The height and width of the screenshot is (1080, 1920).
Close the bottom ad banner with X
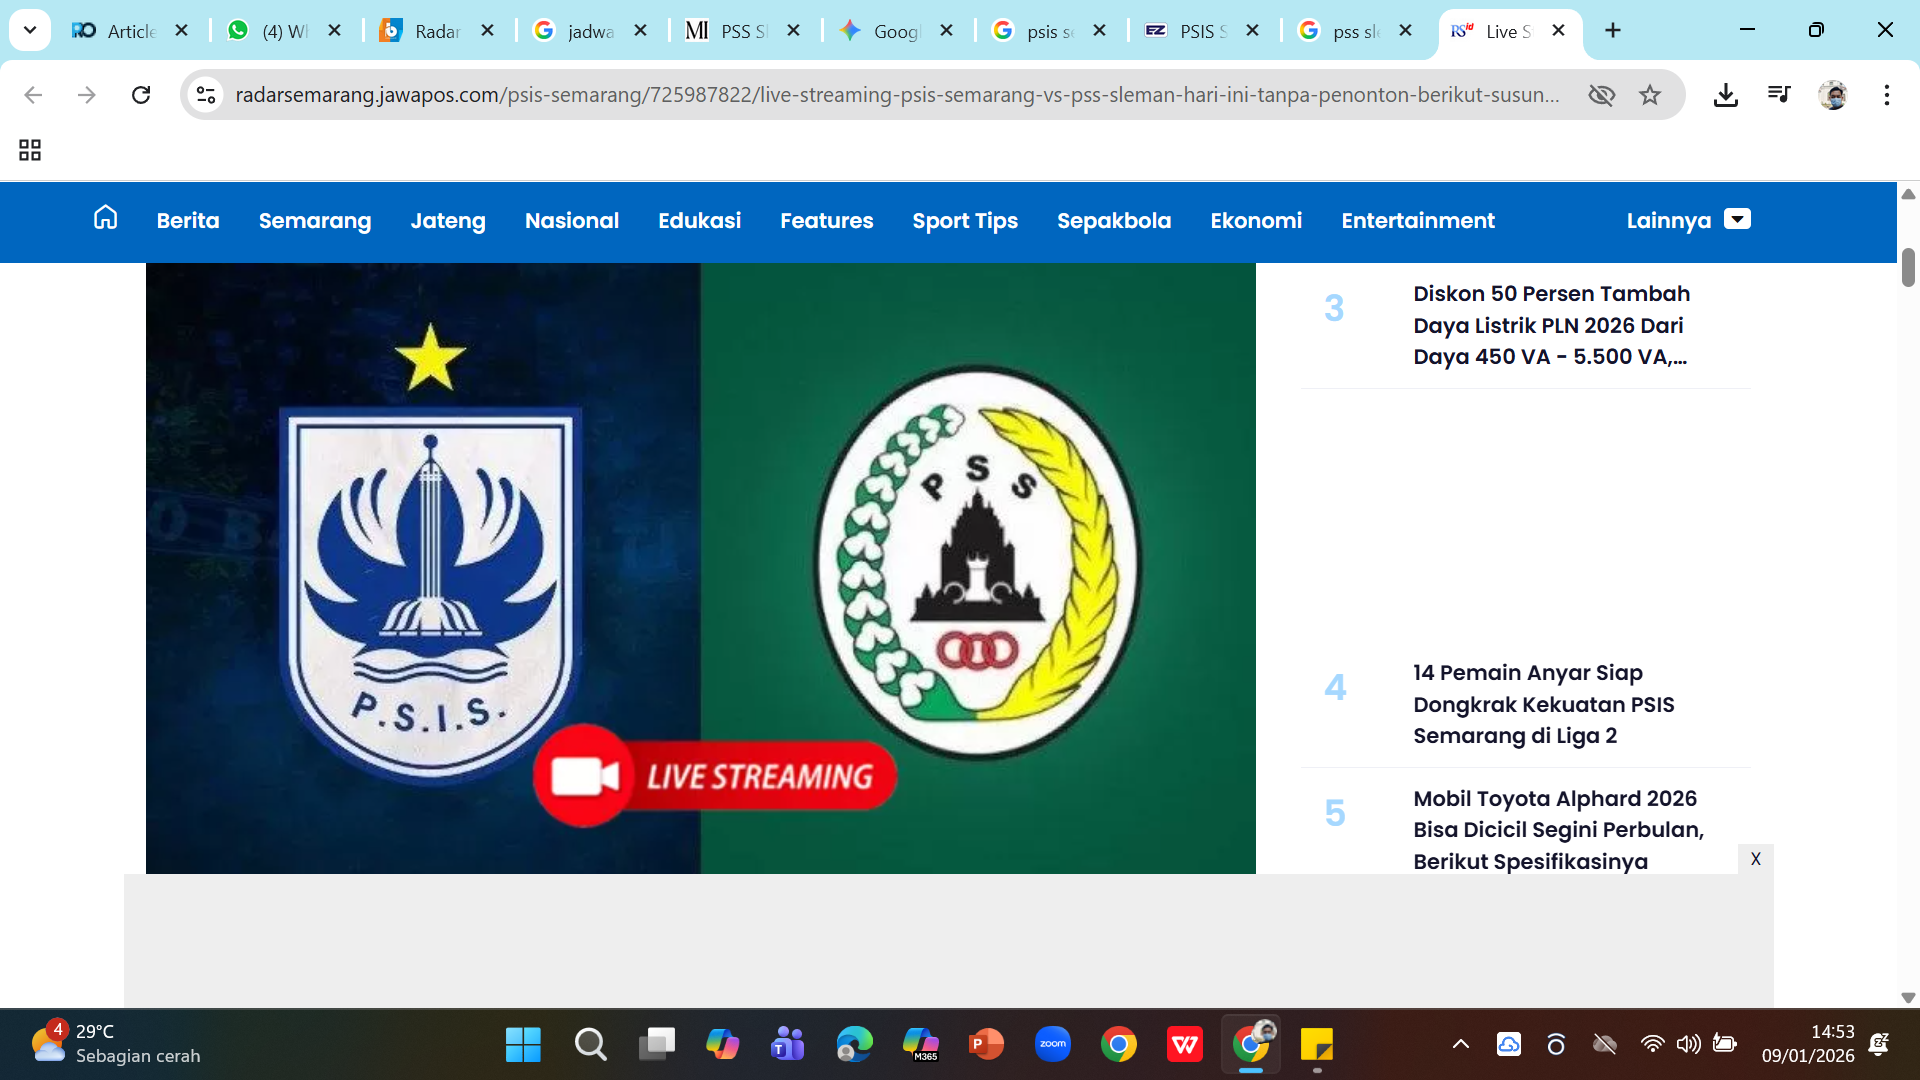(1755, 859)
